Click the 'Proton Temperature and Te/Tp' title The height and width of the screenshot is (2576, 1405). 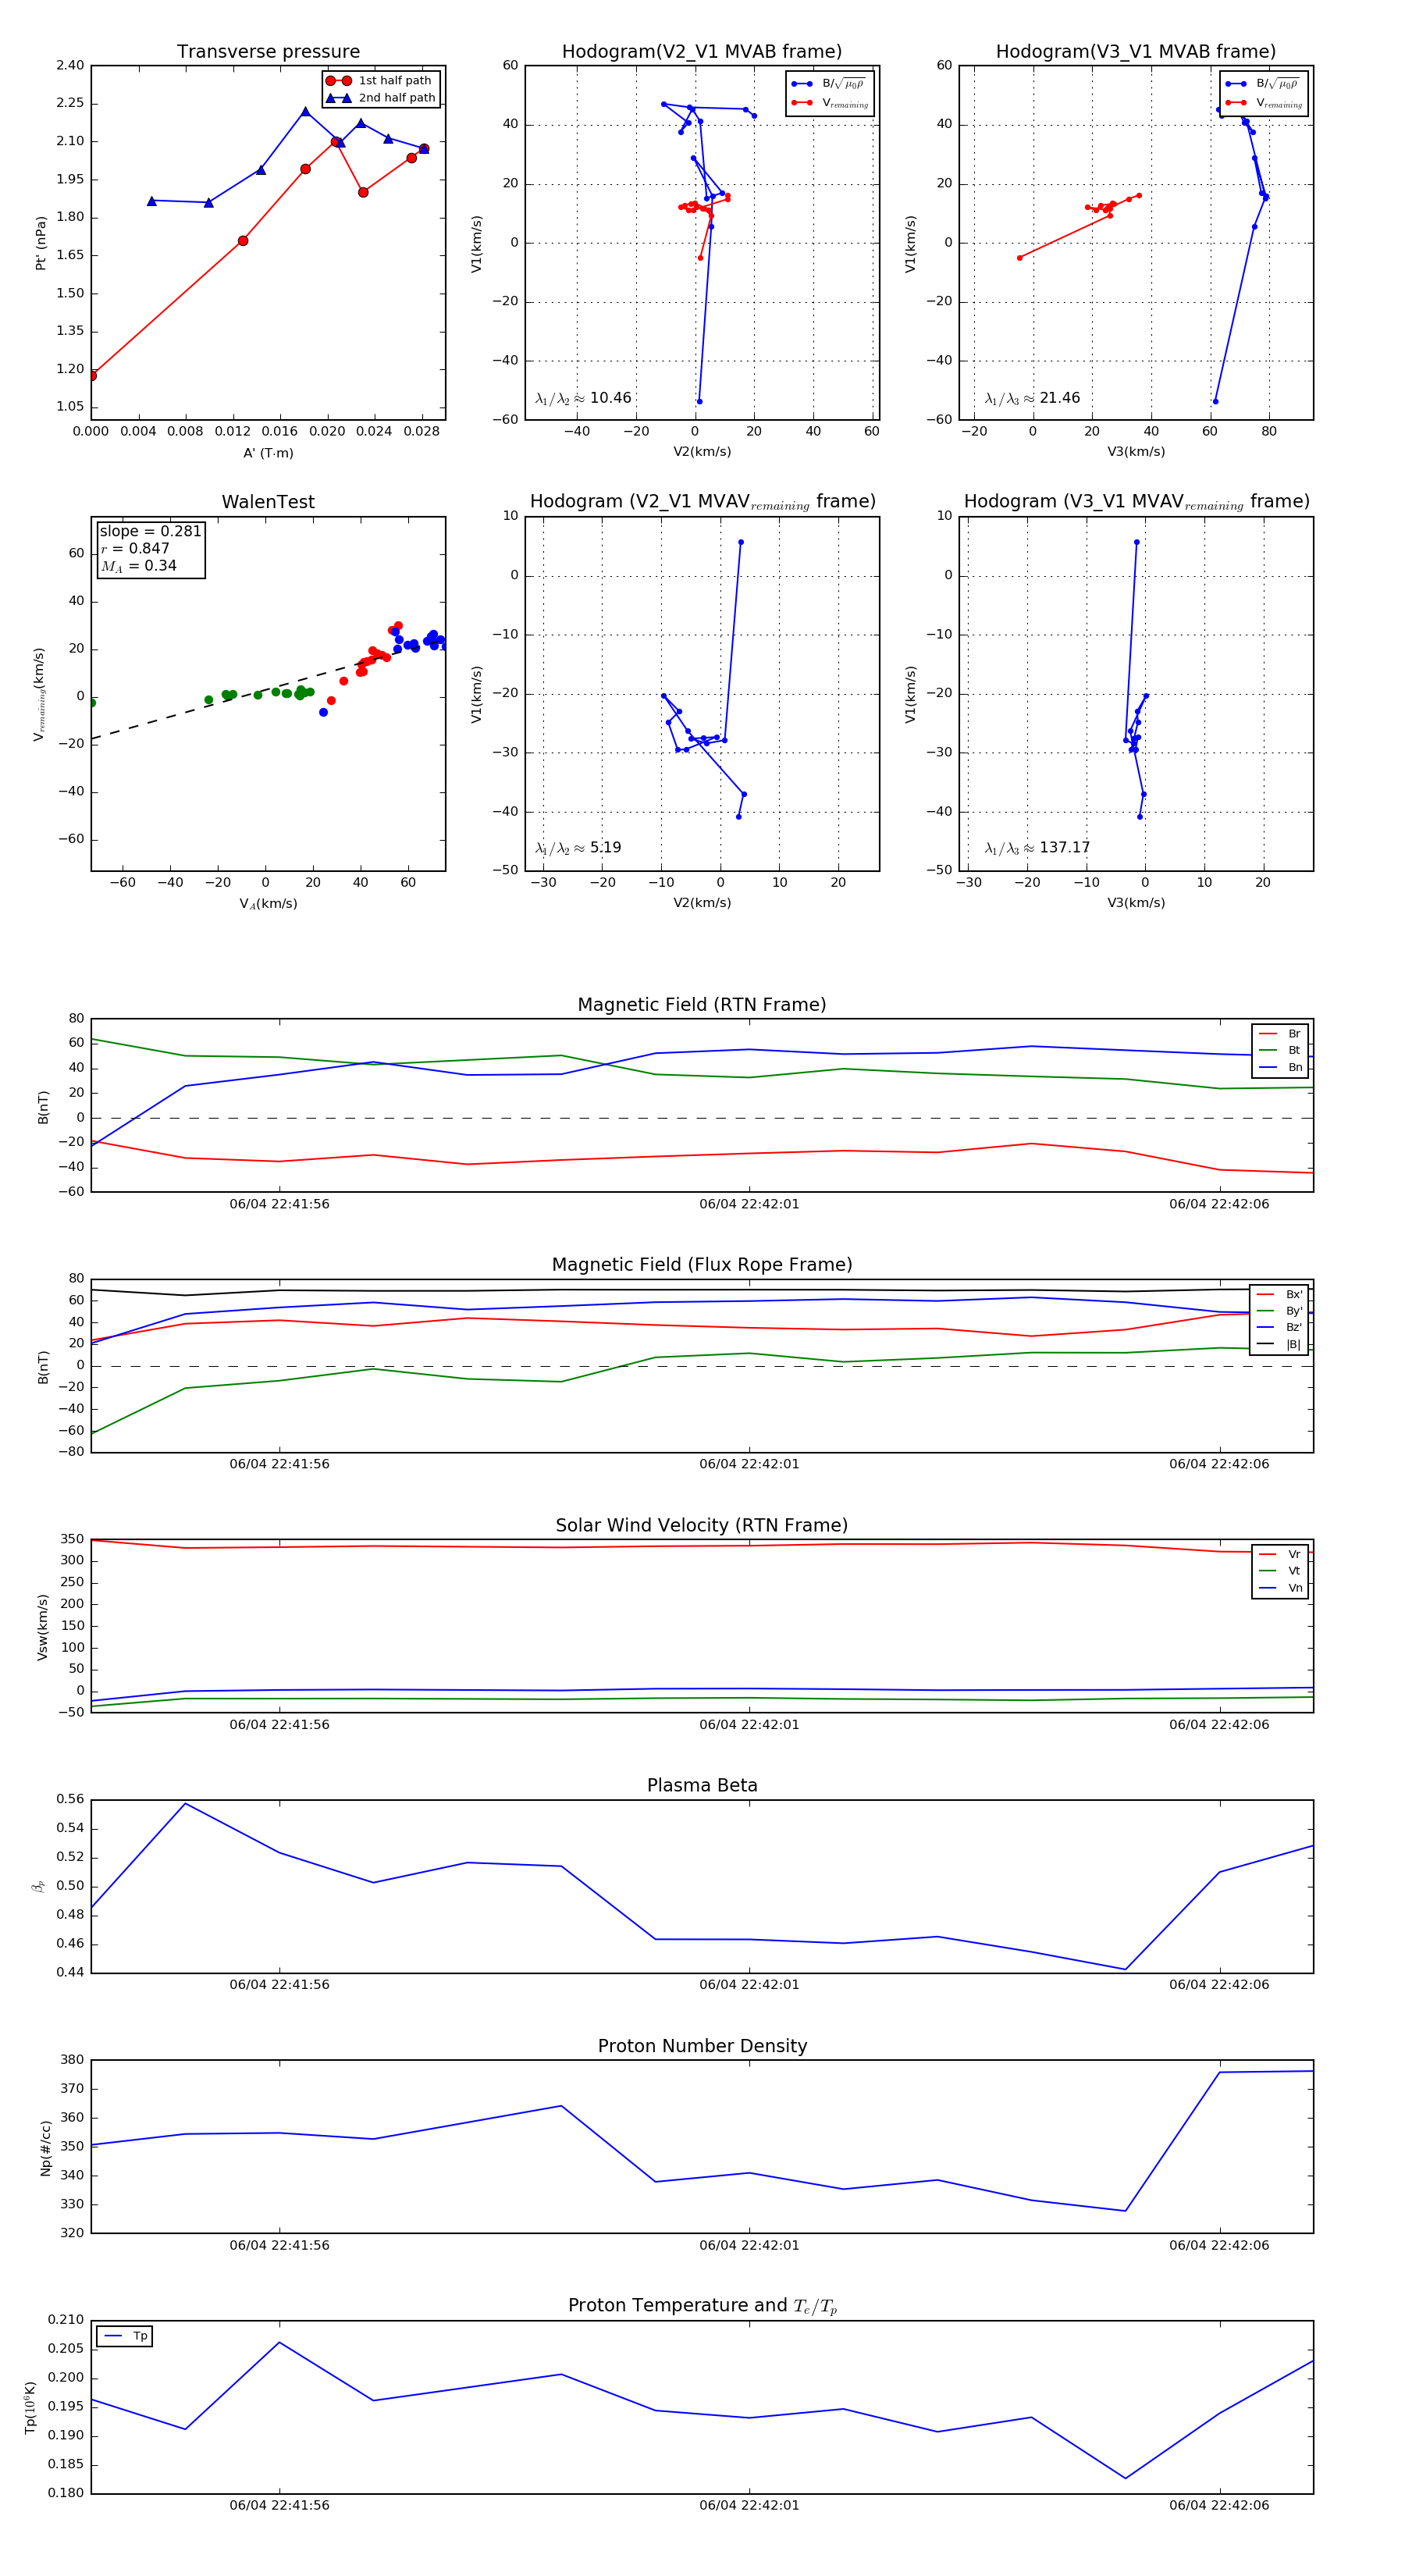pos(702,2306)
